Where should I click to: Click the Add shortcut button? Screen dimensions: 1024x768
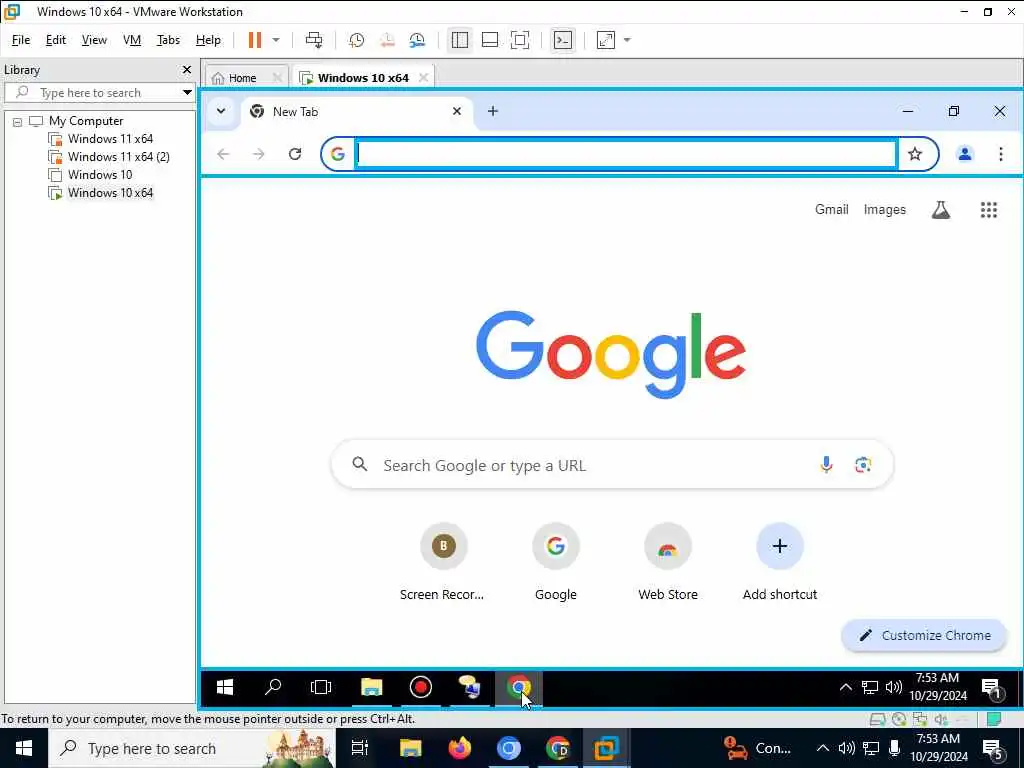[780, 562]
